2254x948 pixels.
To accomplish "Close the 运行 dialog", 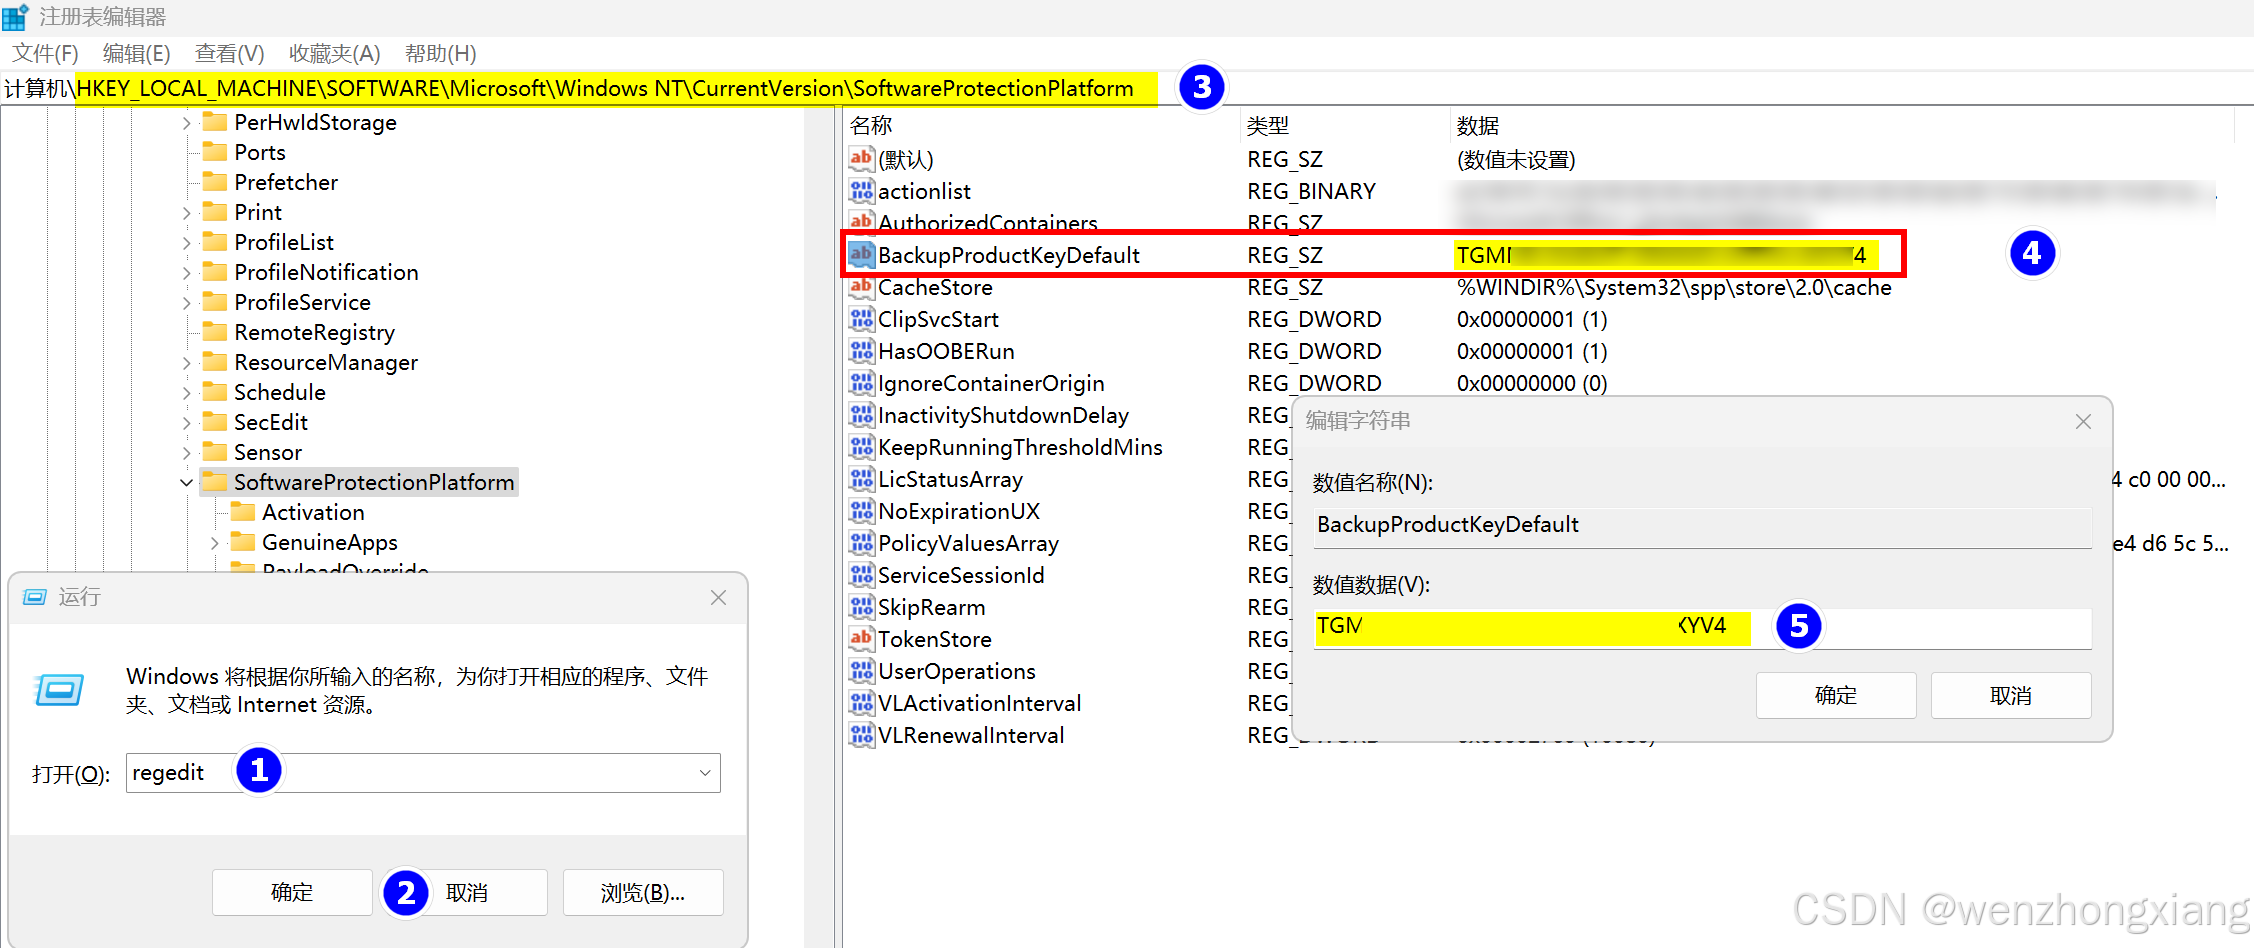I will [x=718, y=597].
